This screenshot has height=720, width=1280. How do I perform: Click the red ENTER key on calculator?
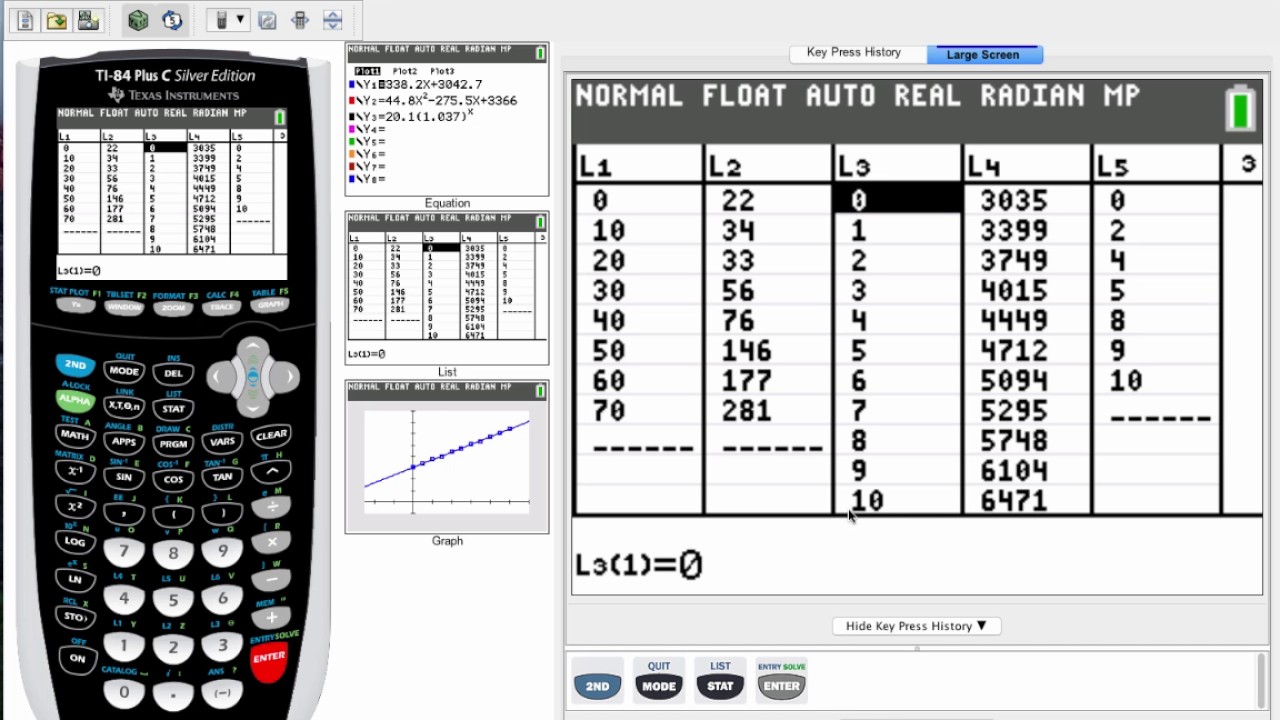tap(270, 659)
